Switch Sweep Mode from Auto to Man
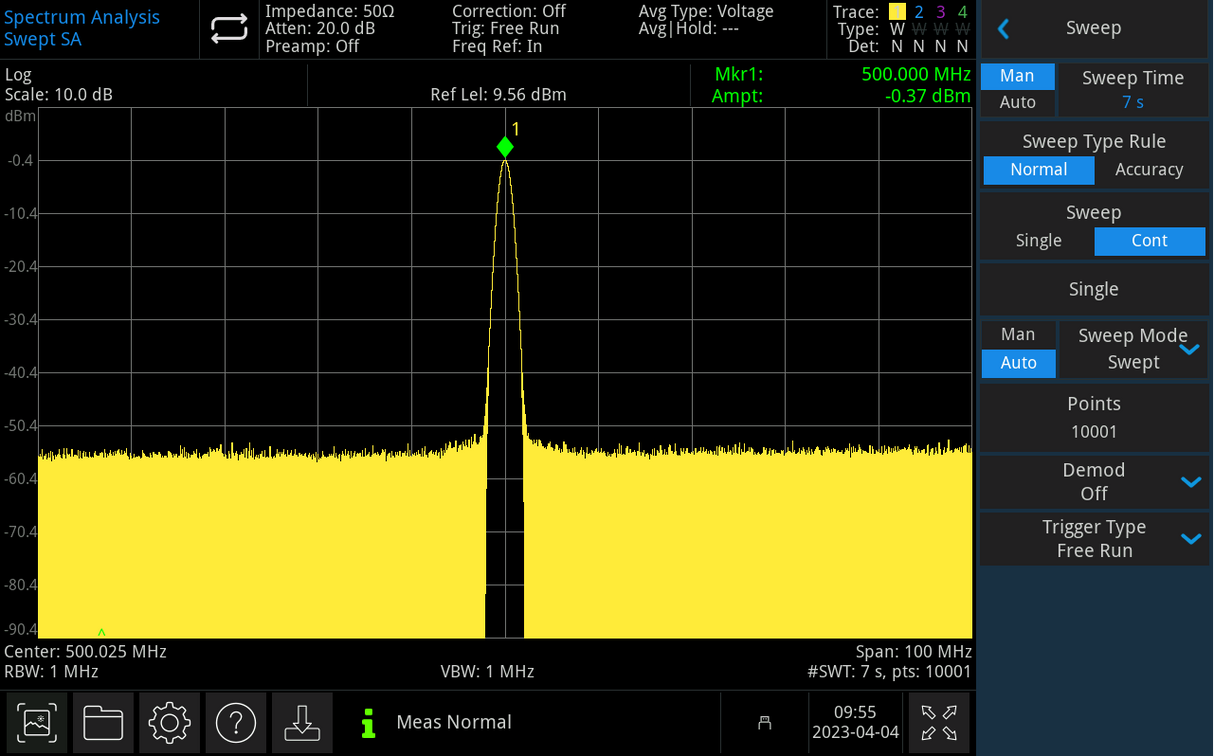The image size is (1214, 756). click(1017, 333)
